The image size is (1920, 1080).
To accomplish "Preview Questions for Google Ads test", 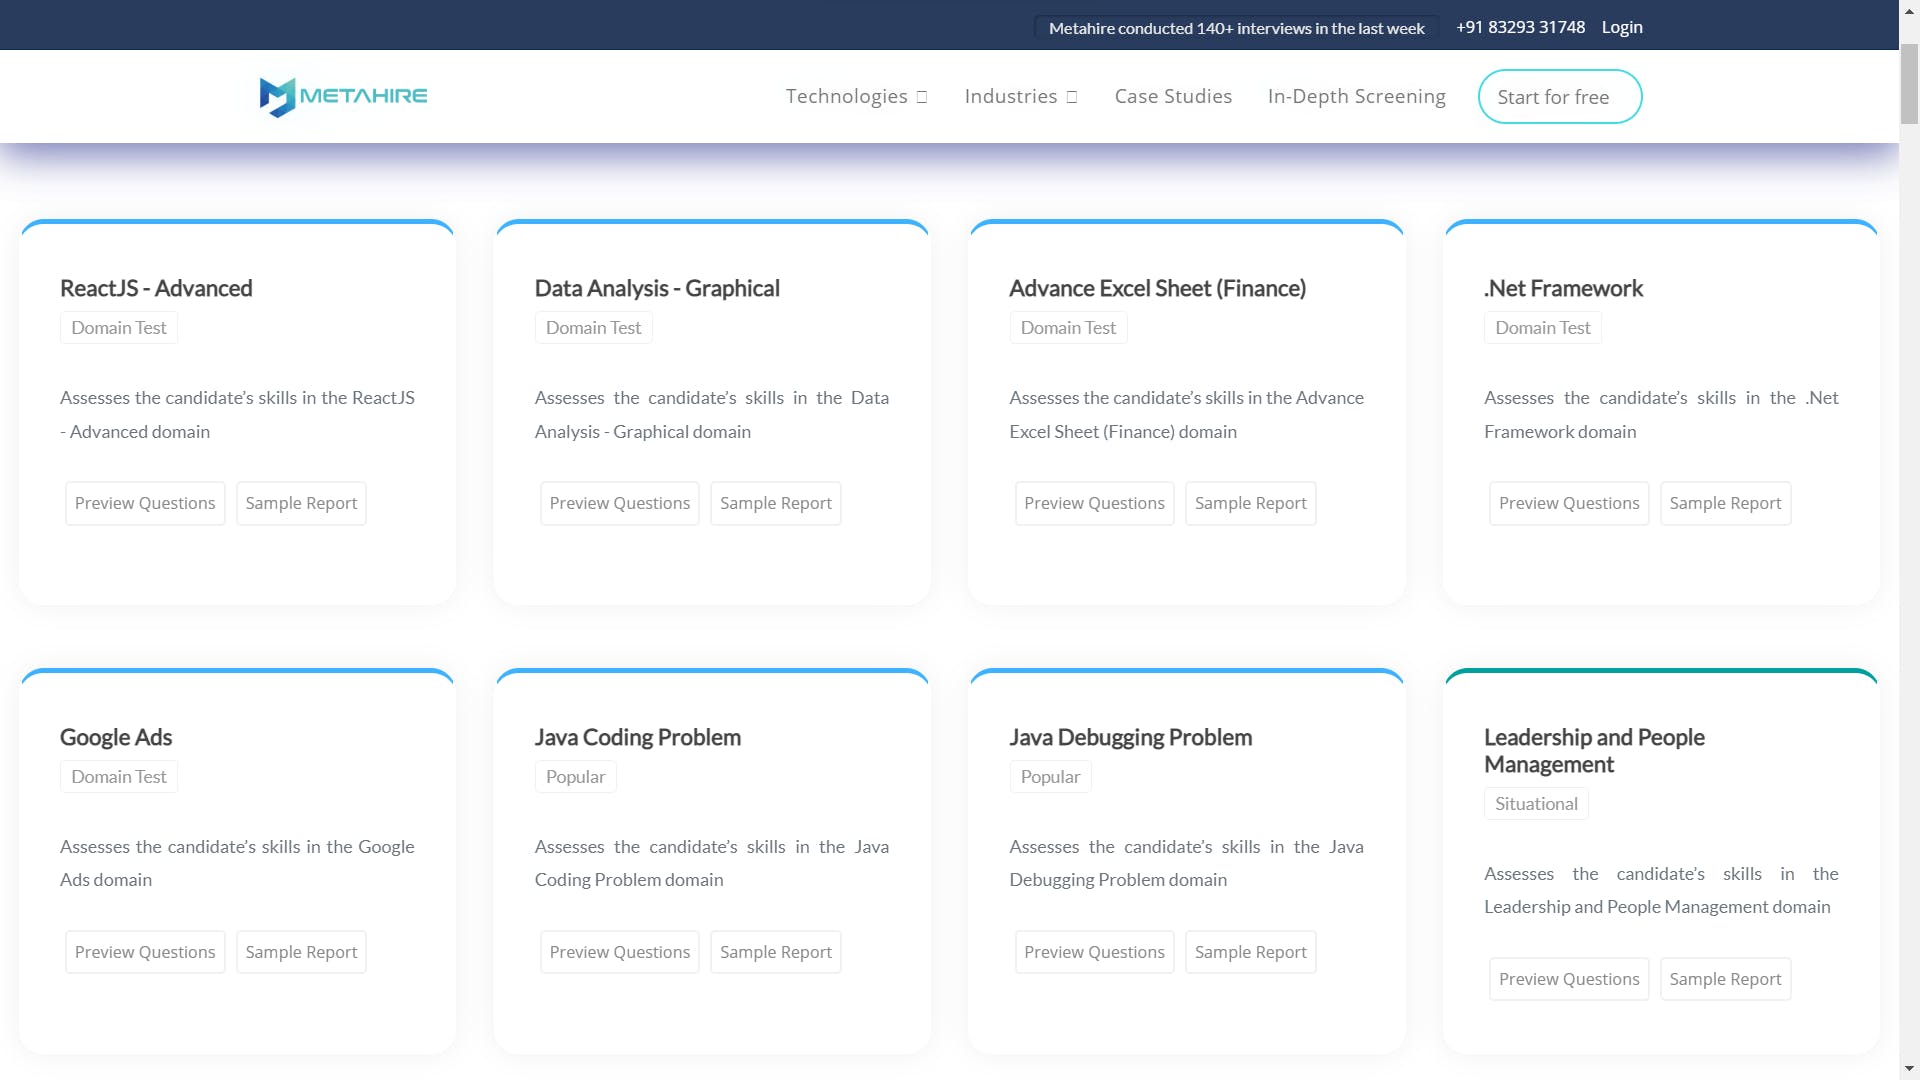I will pyautogui.click(x=145, y=953).
